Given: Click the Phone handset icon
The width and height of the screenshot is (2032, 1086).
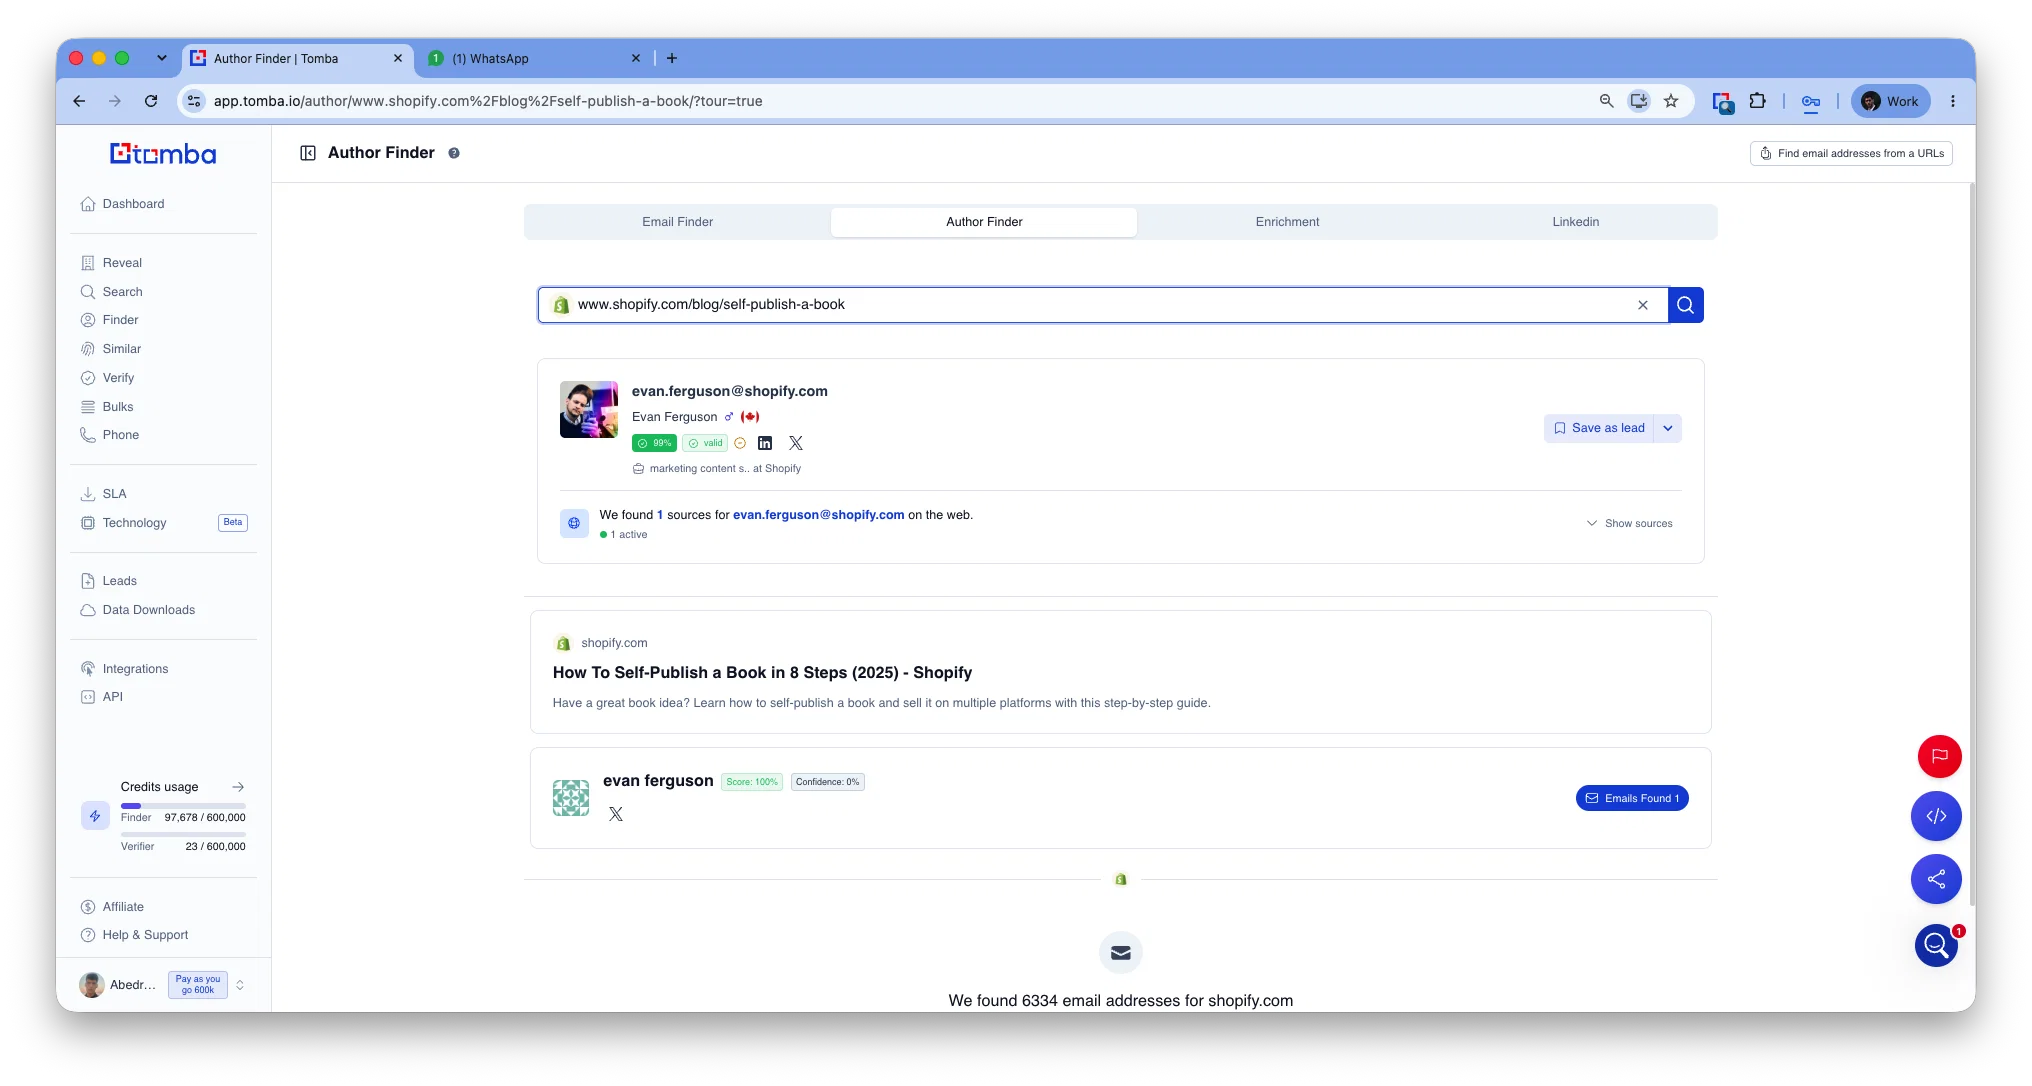Looking at the screenshot, I should (88, 435).
